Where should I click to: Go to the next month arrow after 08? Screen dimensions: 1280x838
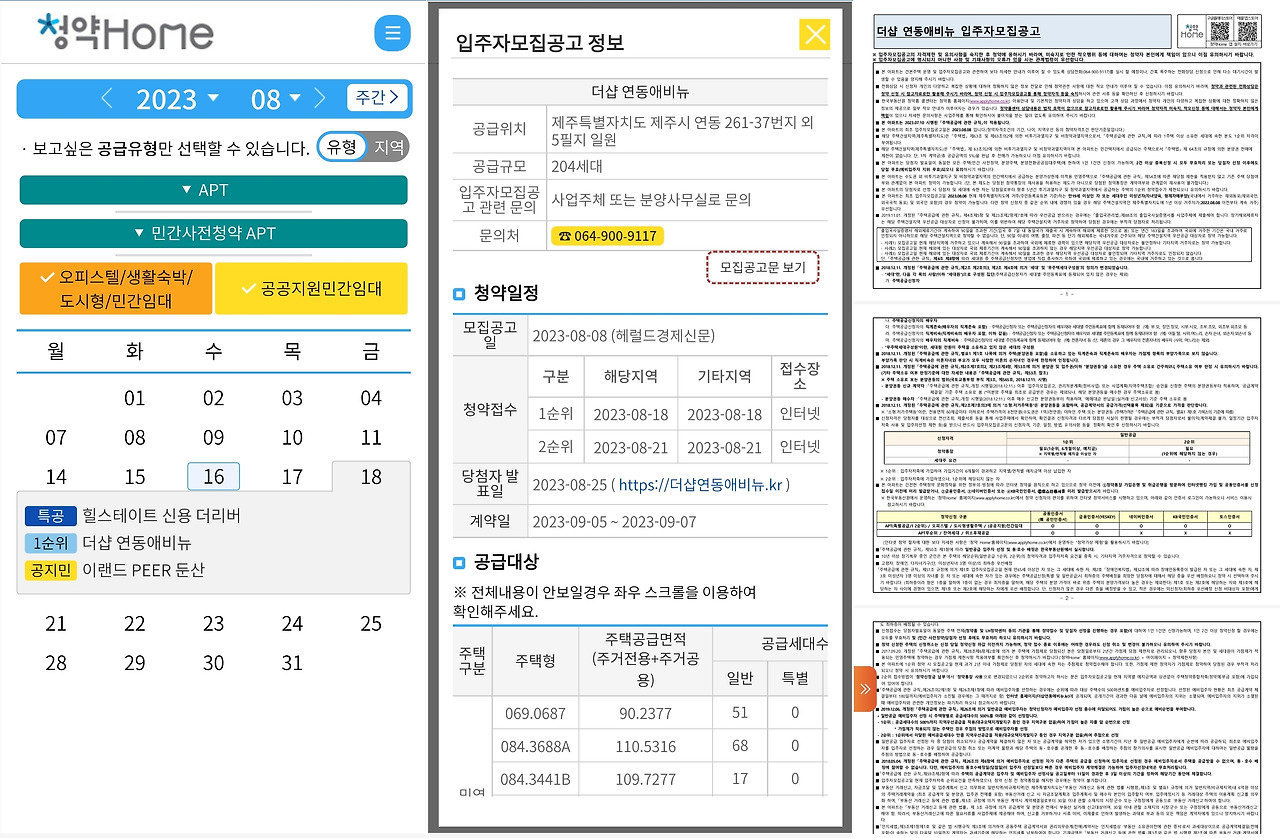(x=320, y=99)
